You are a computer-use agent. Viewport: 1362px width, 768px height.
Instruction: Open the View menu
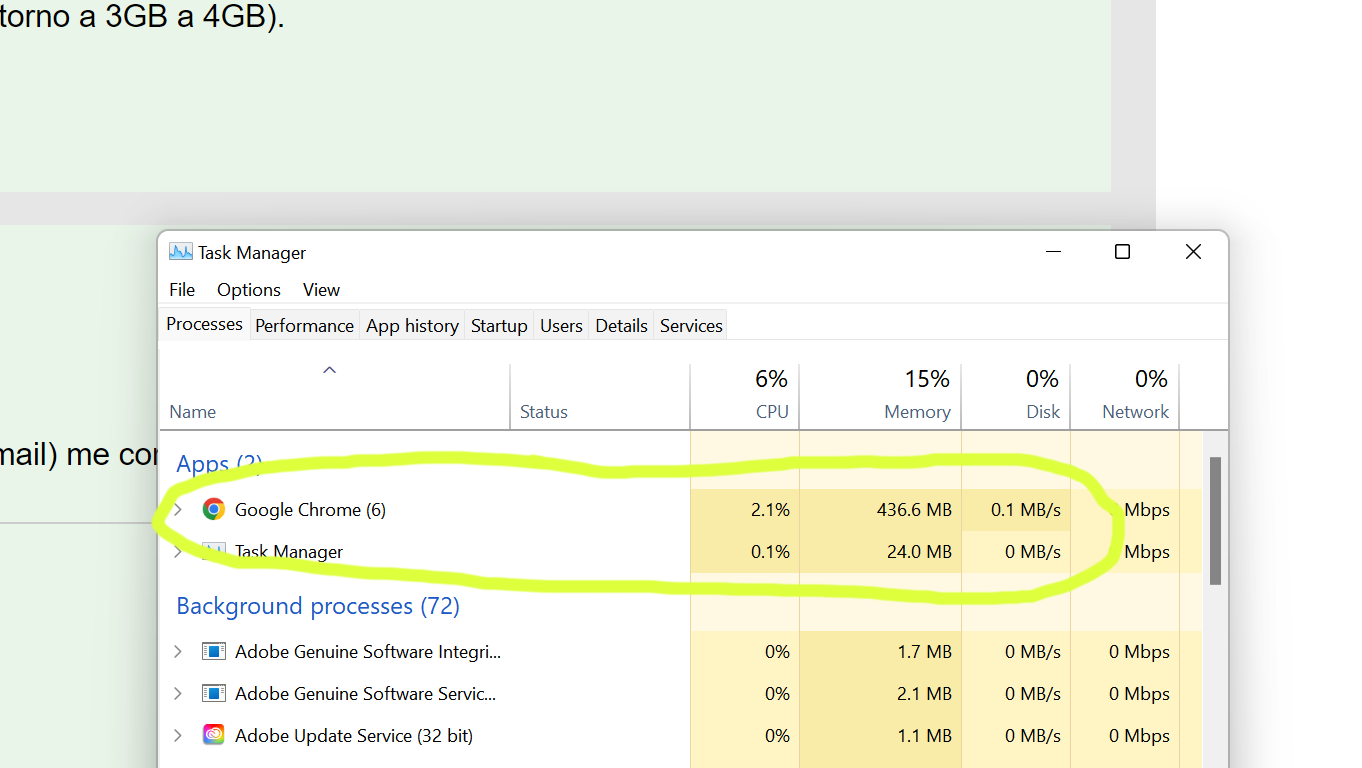321,290
